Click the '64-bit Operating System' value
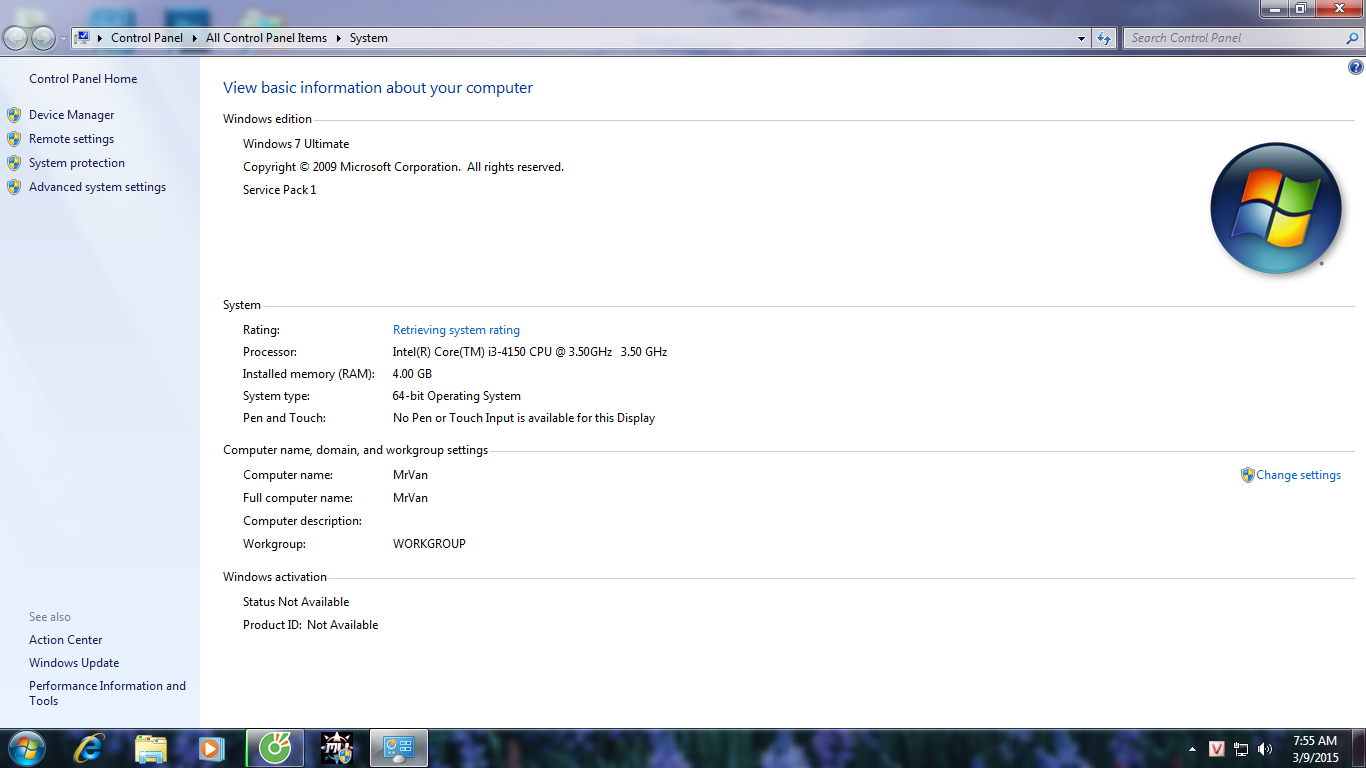 pyautogui.click(x=457, y=396)
